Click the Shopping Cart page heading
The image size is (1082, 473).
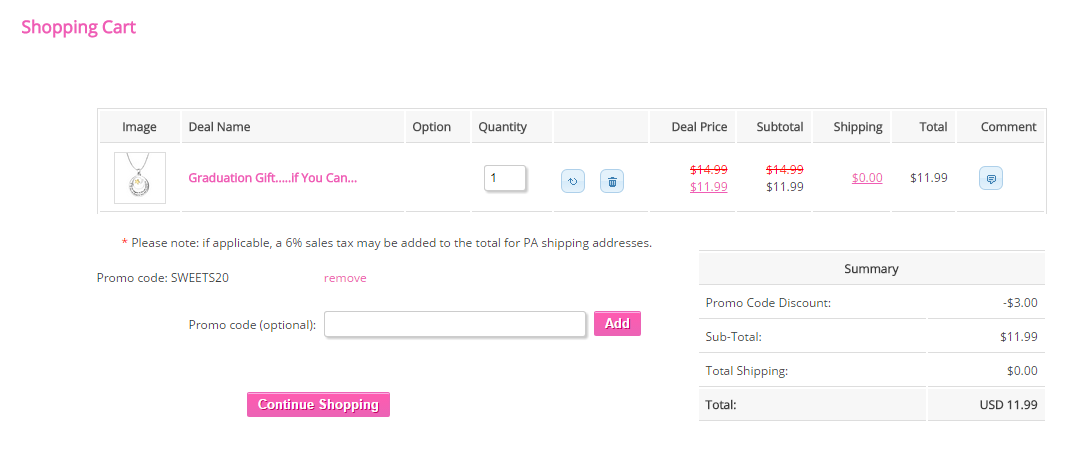click(78, 27)
